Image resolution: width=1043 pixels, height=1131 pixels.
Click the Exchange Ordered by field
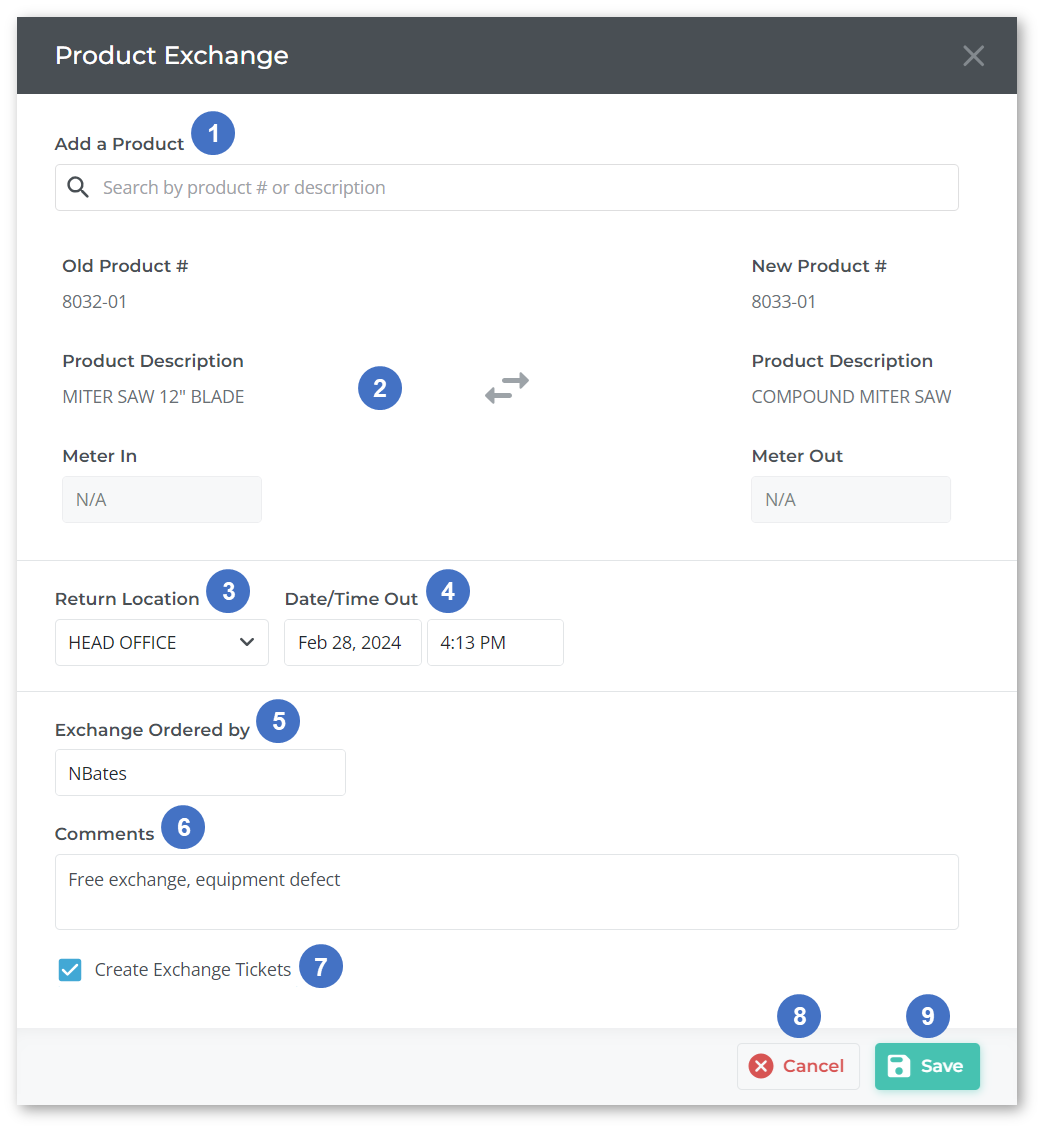coord(201,773)
